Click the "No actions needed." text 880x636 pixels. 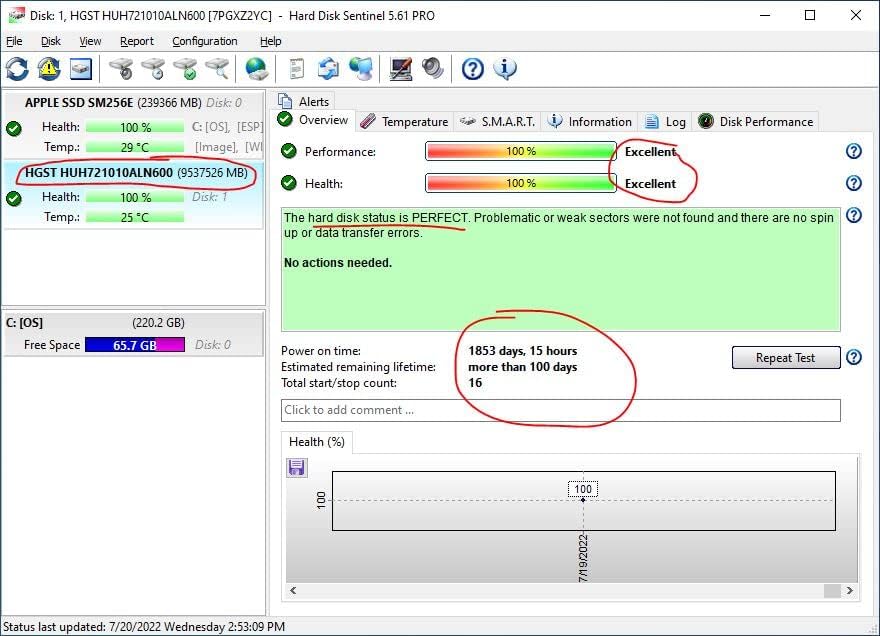pos(338,263)
